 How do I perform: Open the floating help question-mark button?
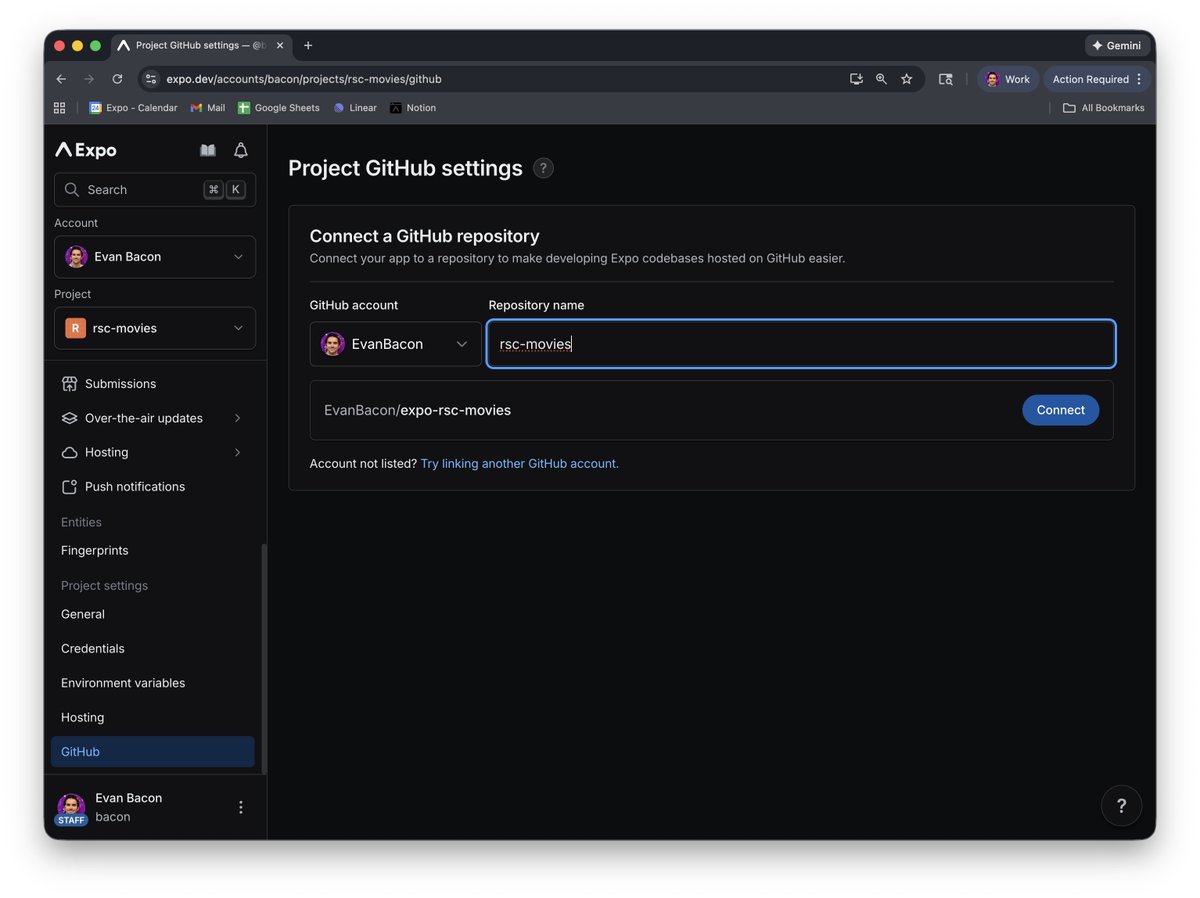tap(1121, 805)
